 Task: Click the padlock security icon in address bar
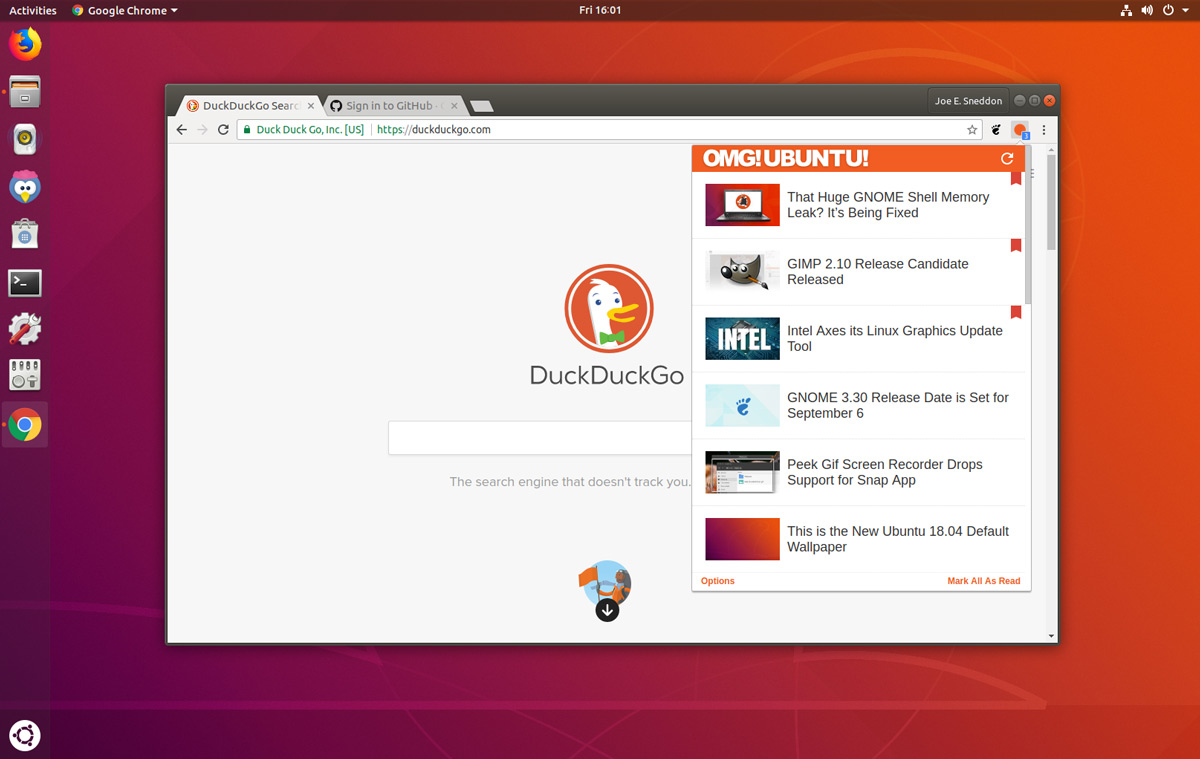tap(246, 129)
